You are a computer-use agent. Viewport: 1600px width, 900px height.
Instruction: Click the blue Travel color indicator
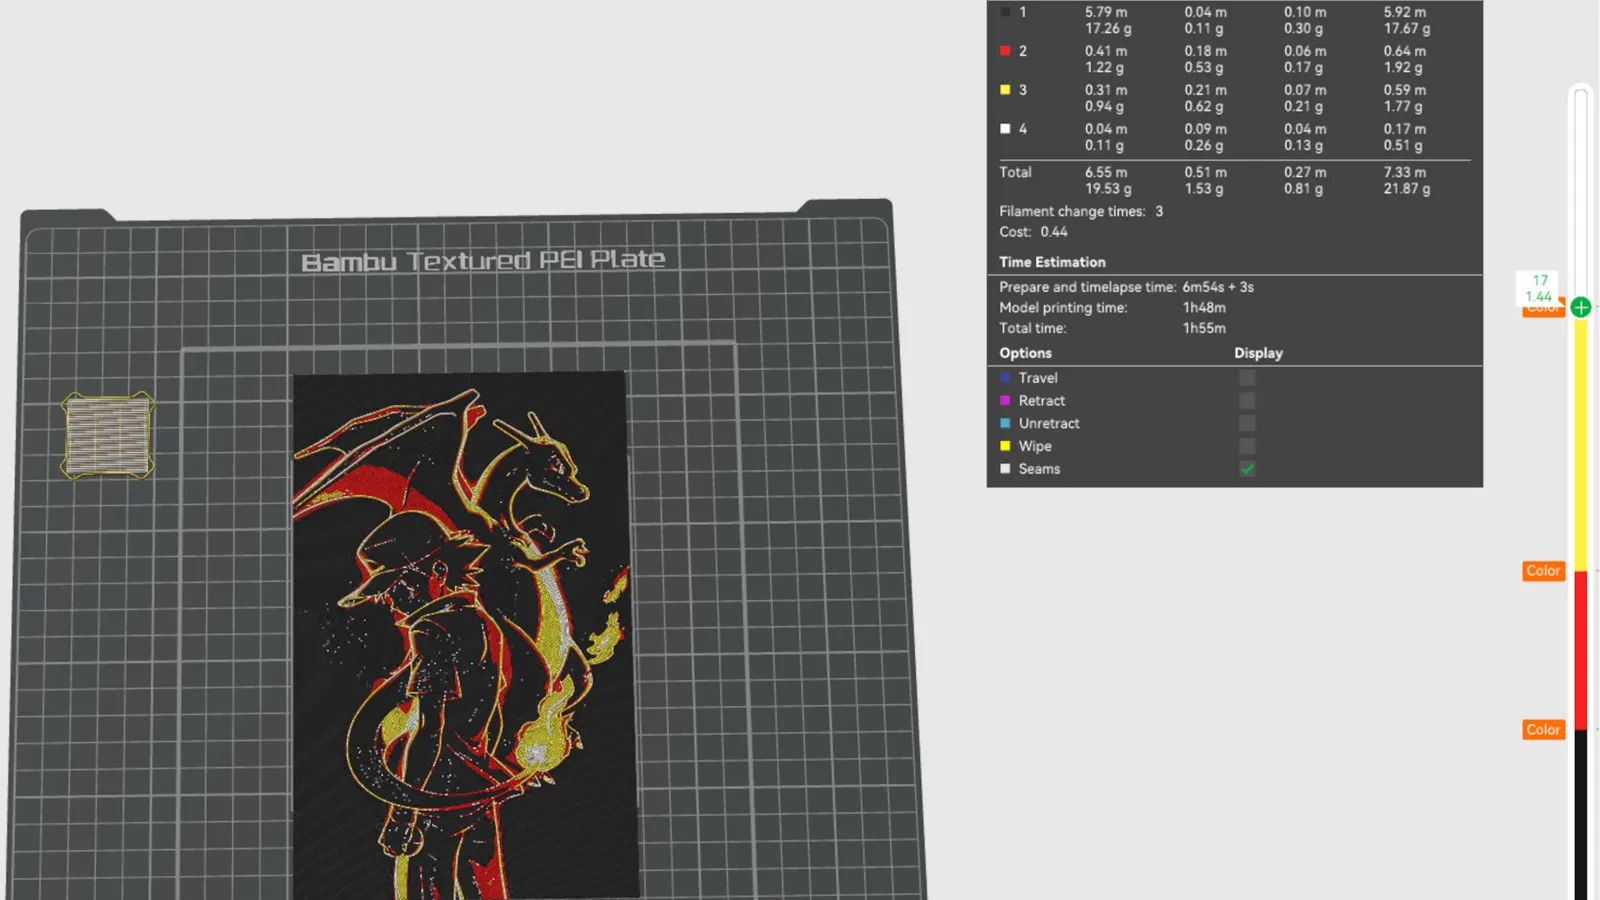click(x=1005, y=378)
